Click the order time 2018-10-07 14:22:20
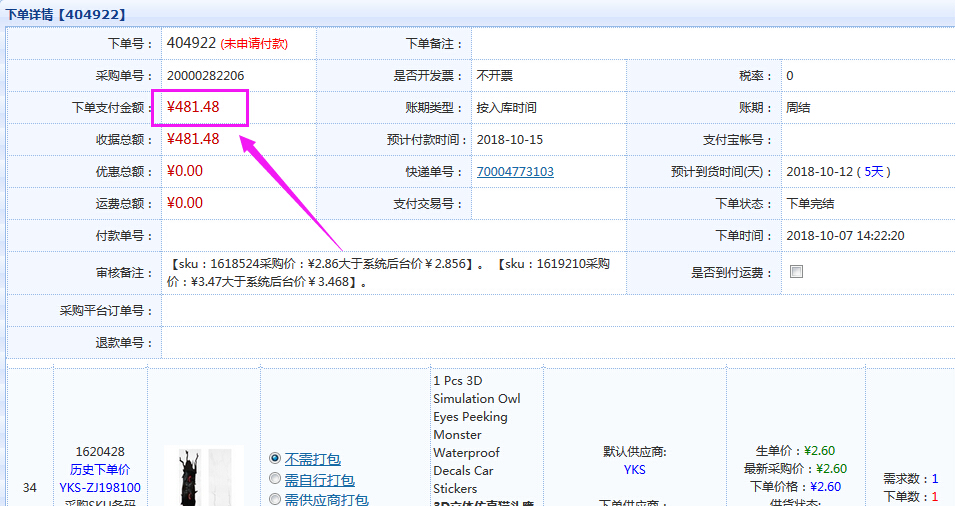 point(845,236)
